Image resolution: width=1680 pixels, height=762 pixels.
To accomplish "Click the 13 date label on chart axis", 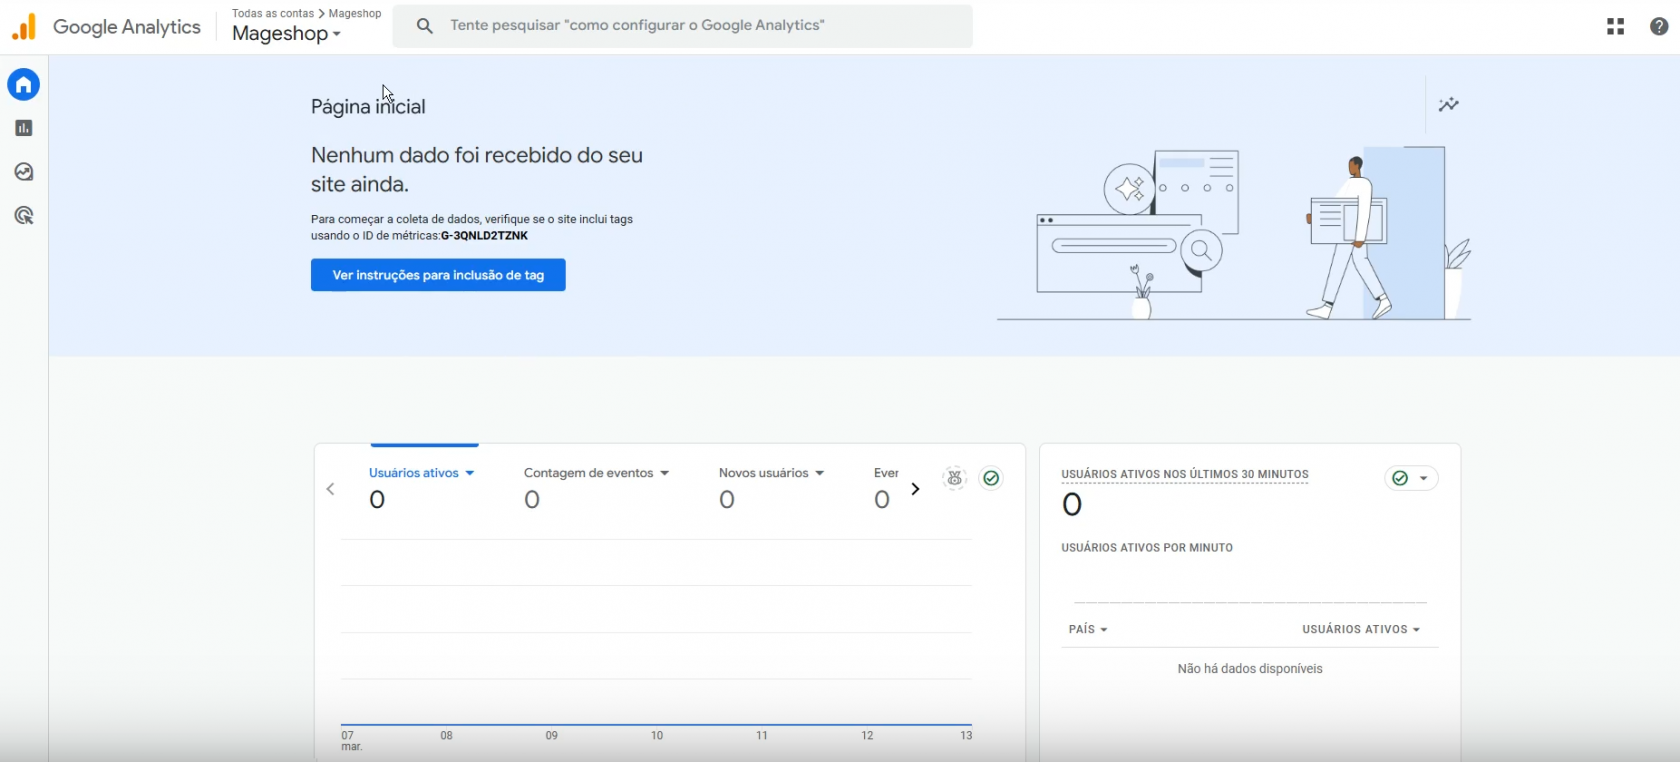I will pyautogui.click(x=966, y=735).
